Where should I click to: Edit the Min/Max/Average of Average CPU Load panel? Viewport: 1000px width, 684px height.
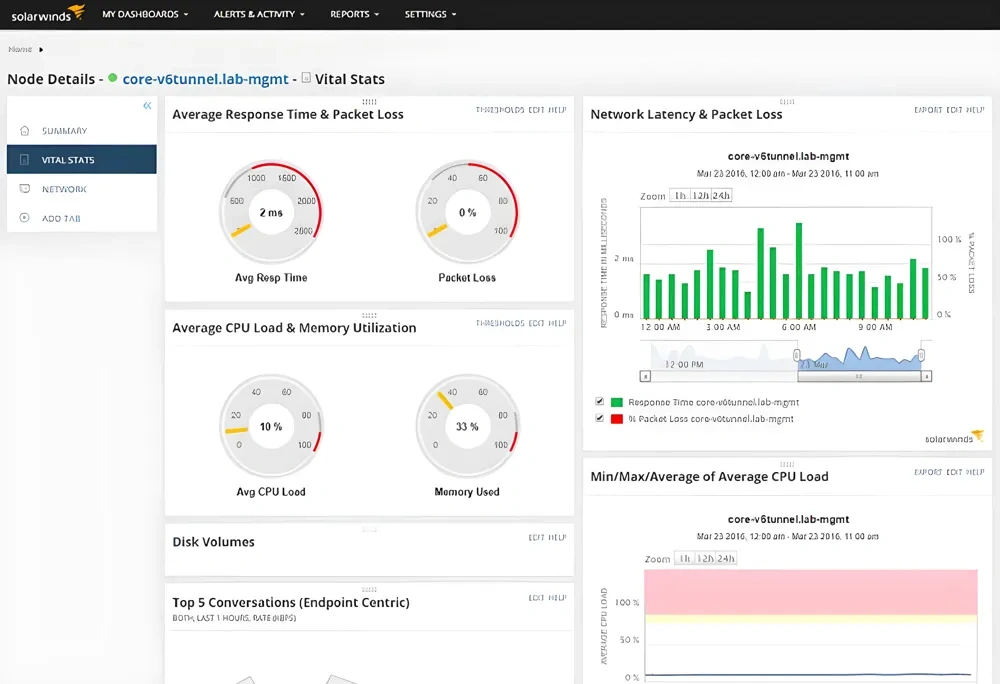point(954,472)
